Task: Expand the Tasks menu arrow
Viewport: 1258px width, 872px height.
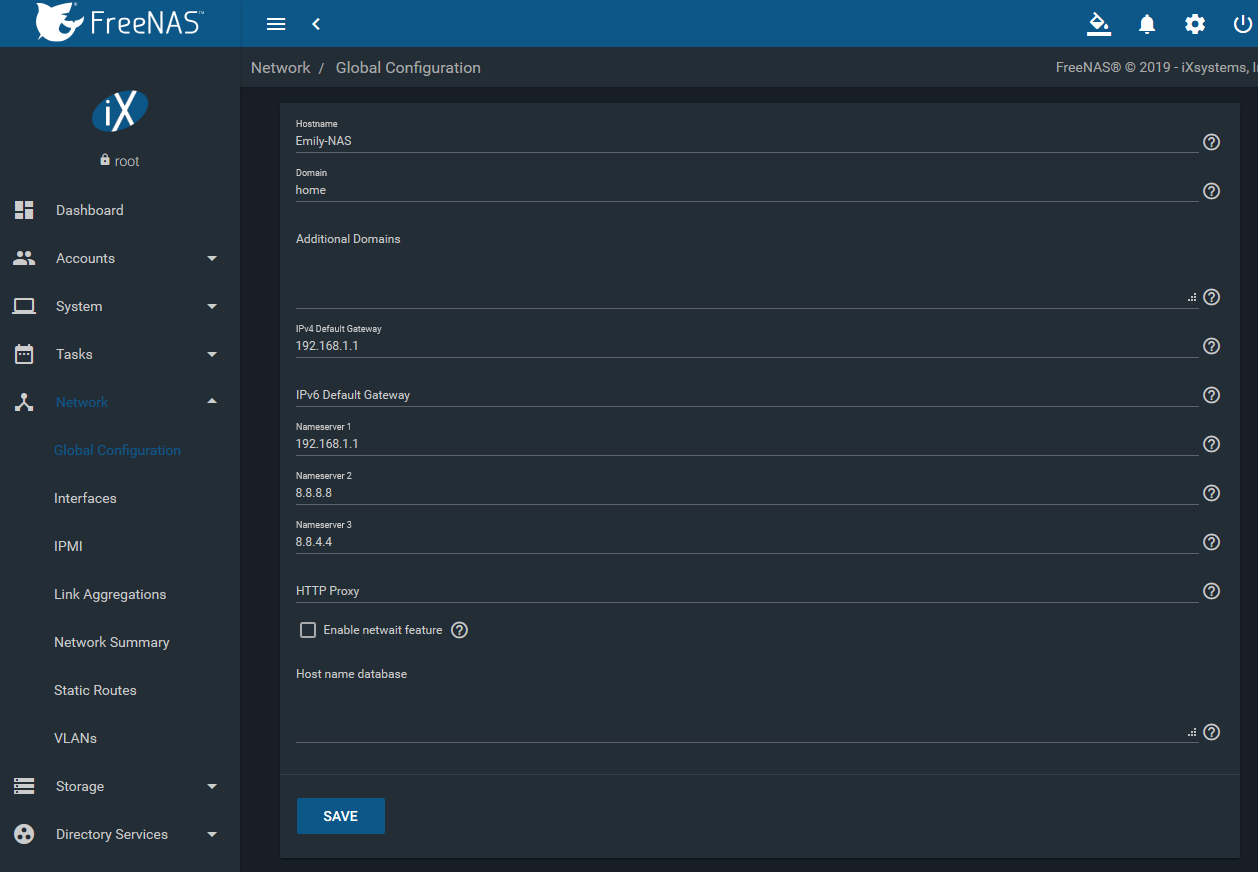Action: click(212, 354)
